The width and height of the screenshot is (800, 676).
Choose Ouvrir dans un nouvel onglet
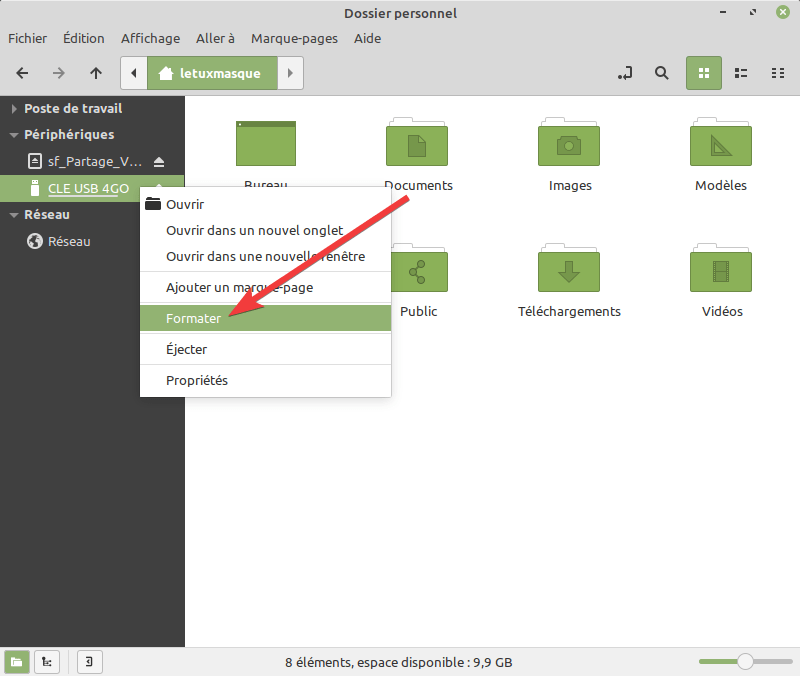click(x=265, y=231)
